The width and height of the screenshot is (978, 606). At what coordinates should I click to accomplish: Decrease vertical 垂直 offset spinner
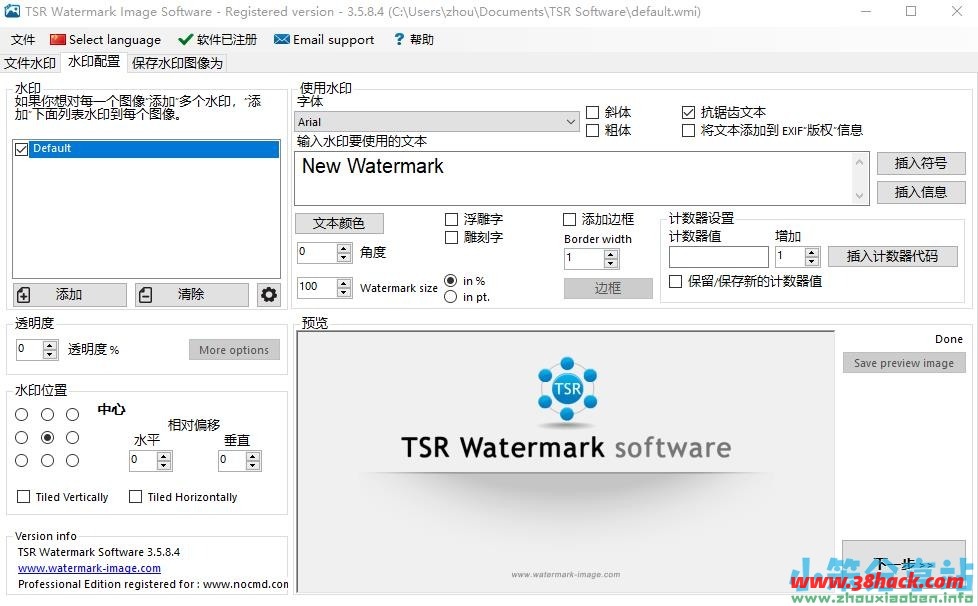253,465
